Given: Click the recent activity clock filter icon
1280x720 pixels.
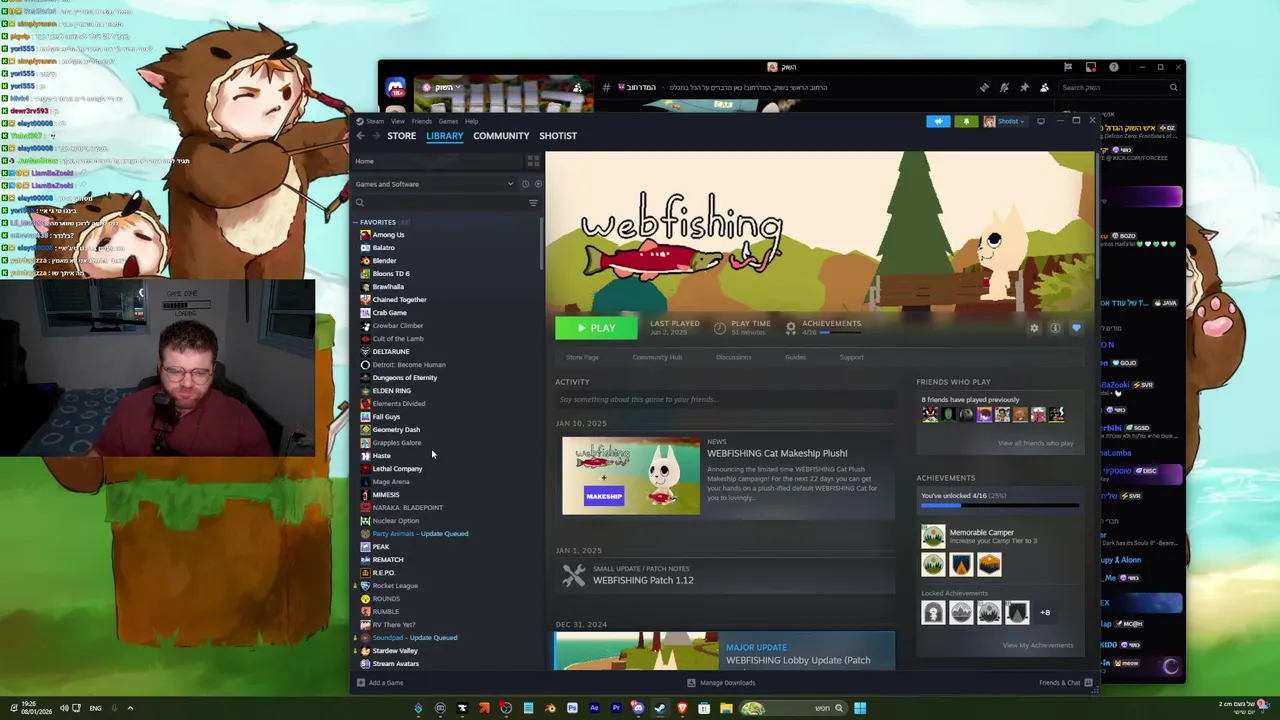Looking at the screenshot, I should tap(525, 184).
